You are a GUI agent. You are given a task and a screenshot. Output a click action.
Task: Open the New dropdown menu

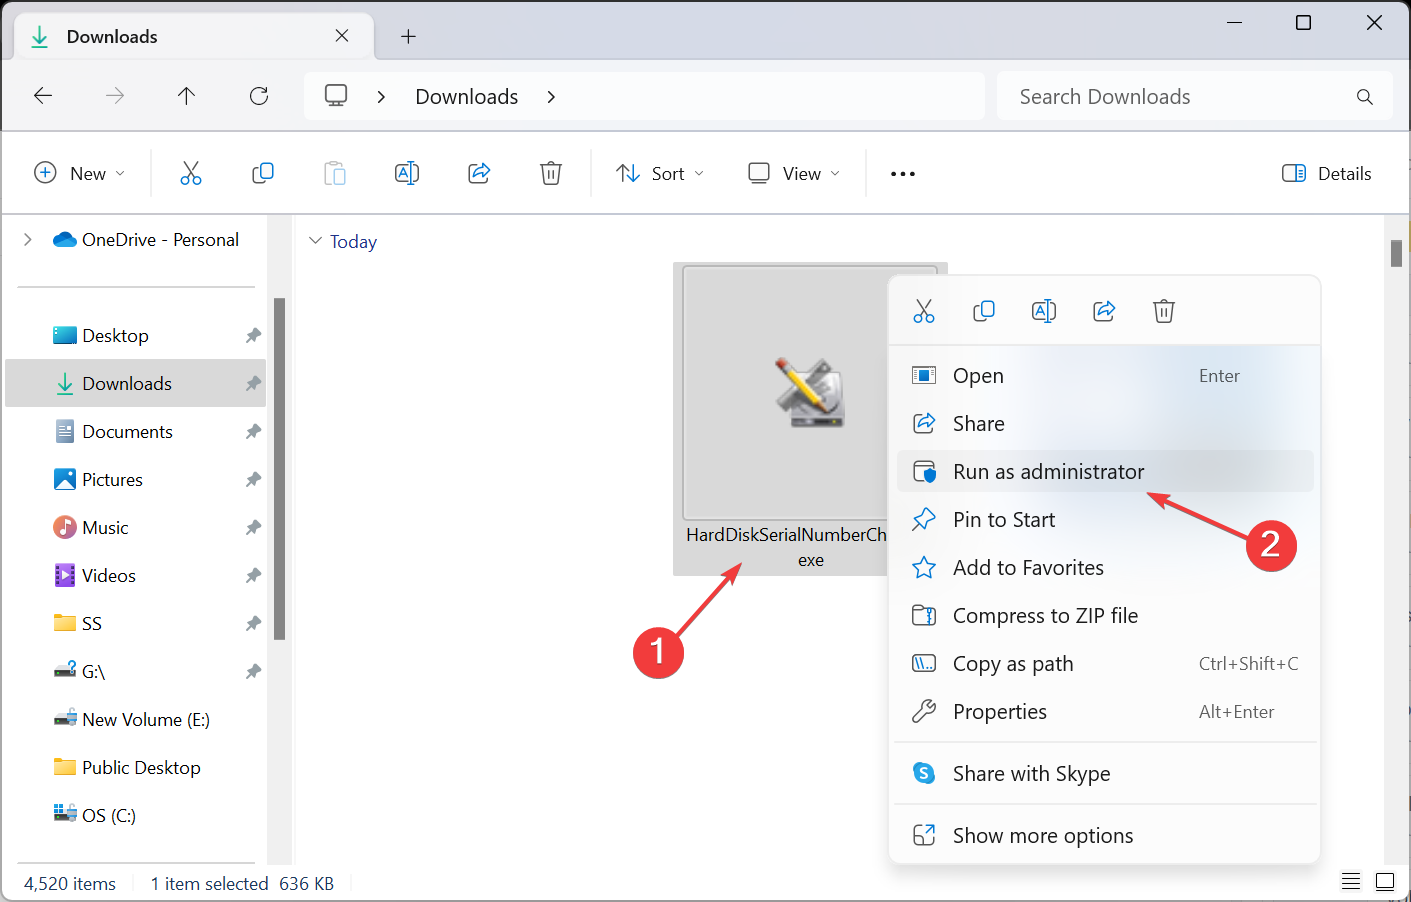pos(80,173)
